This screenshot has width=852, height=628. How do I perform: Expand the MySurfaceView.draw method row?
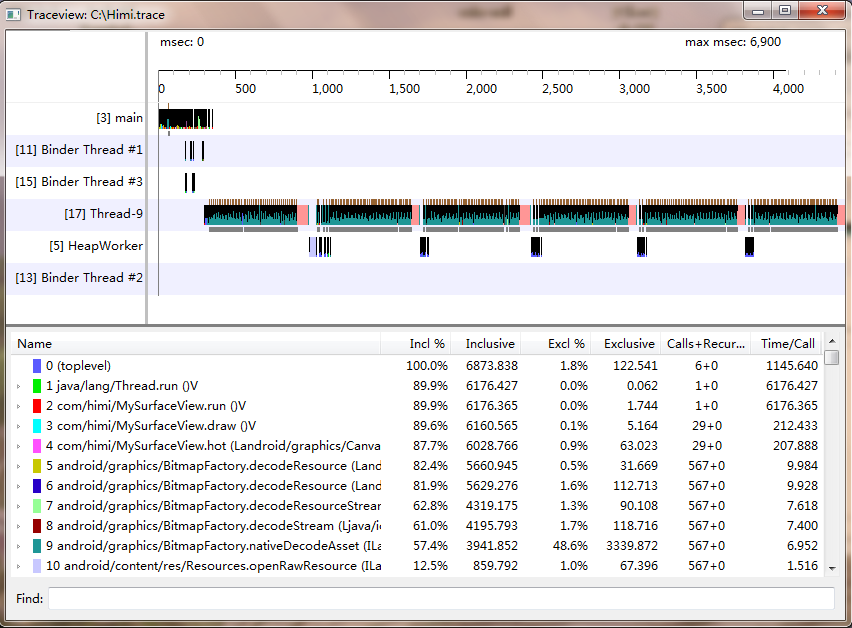[x=18, y=426]
